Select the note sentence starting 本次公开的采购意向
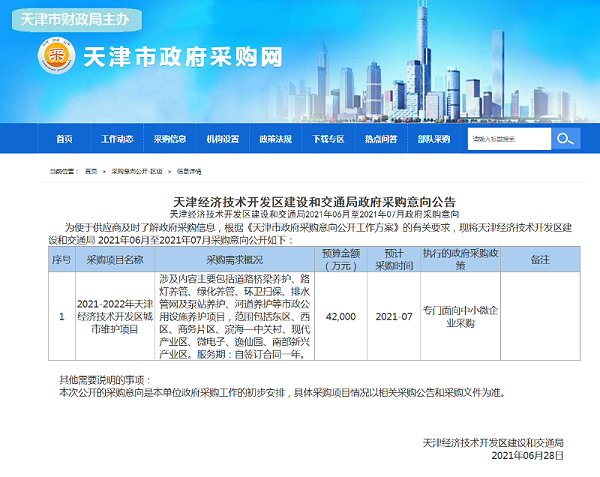600x477 pixels. (x=283, y=392)
